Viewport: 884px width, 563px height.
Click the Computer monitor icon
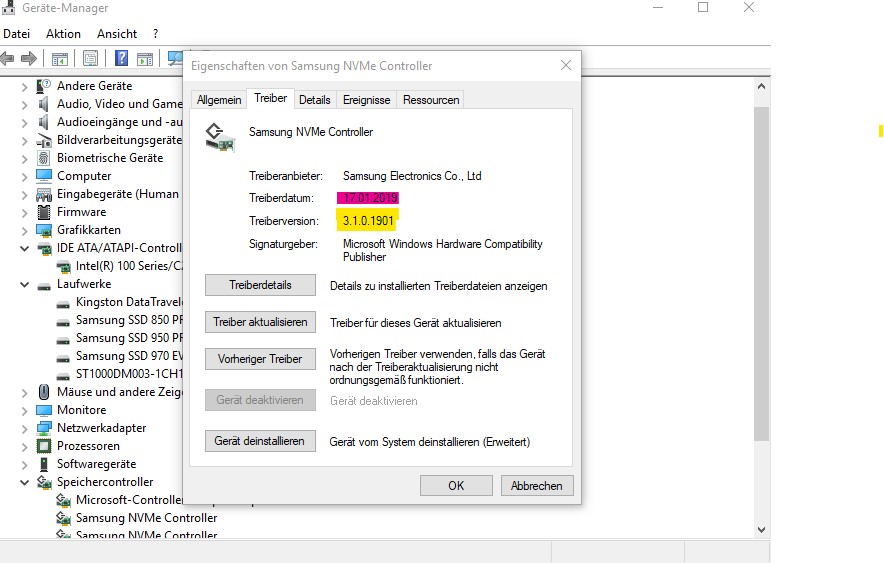coord(44,176)
